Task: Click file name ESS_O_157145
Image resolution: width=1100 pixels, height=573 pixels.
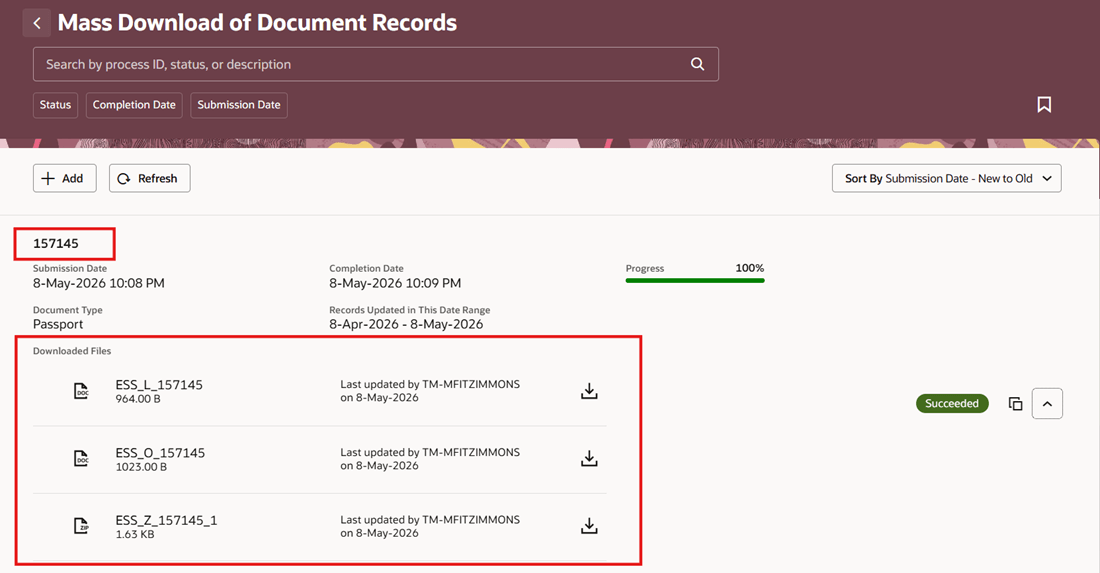Action: [x=161, y=452]
